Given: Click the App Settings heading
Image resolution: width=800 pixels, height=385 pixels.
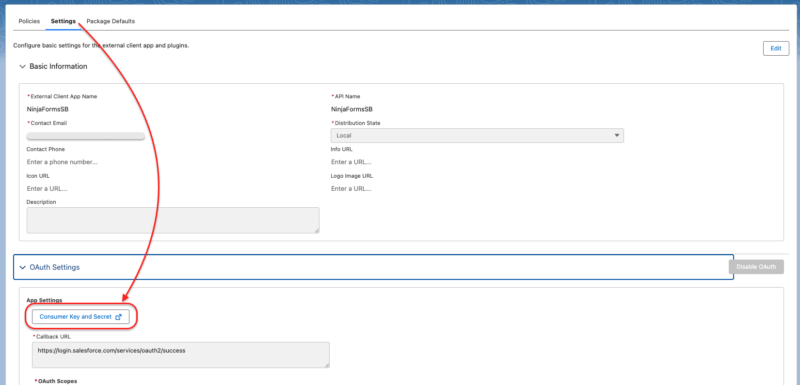Looking at the screenshot, I should [44, 300].
